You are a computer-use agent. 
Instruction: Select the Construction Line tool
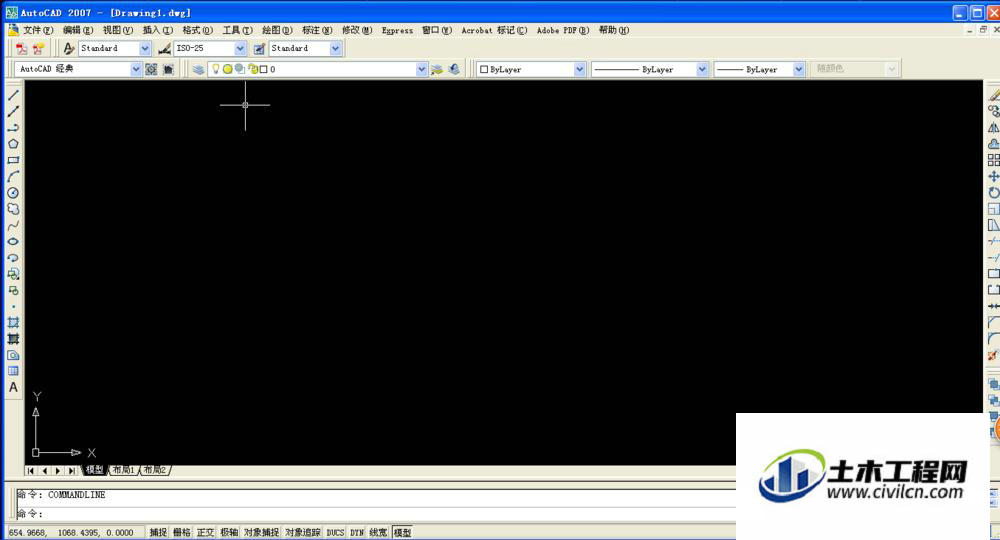point(13,112)
